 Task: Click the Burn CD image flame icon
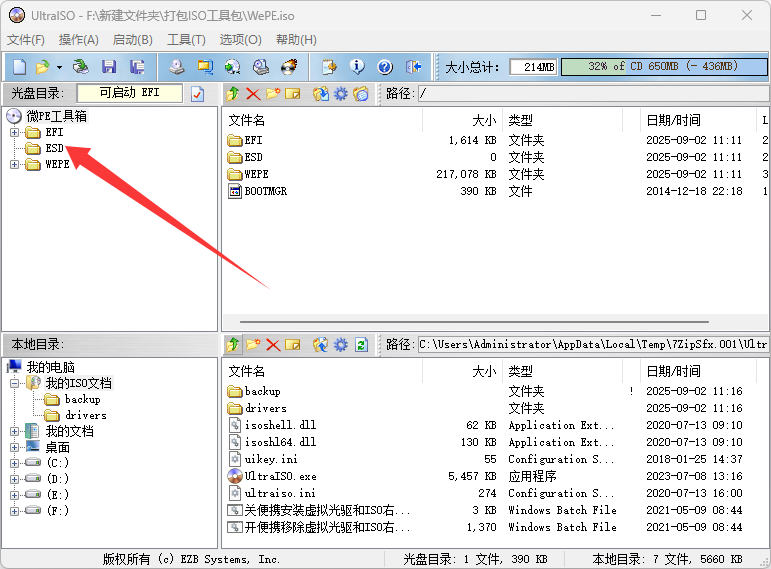(289, 67)
